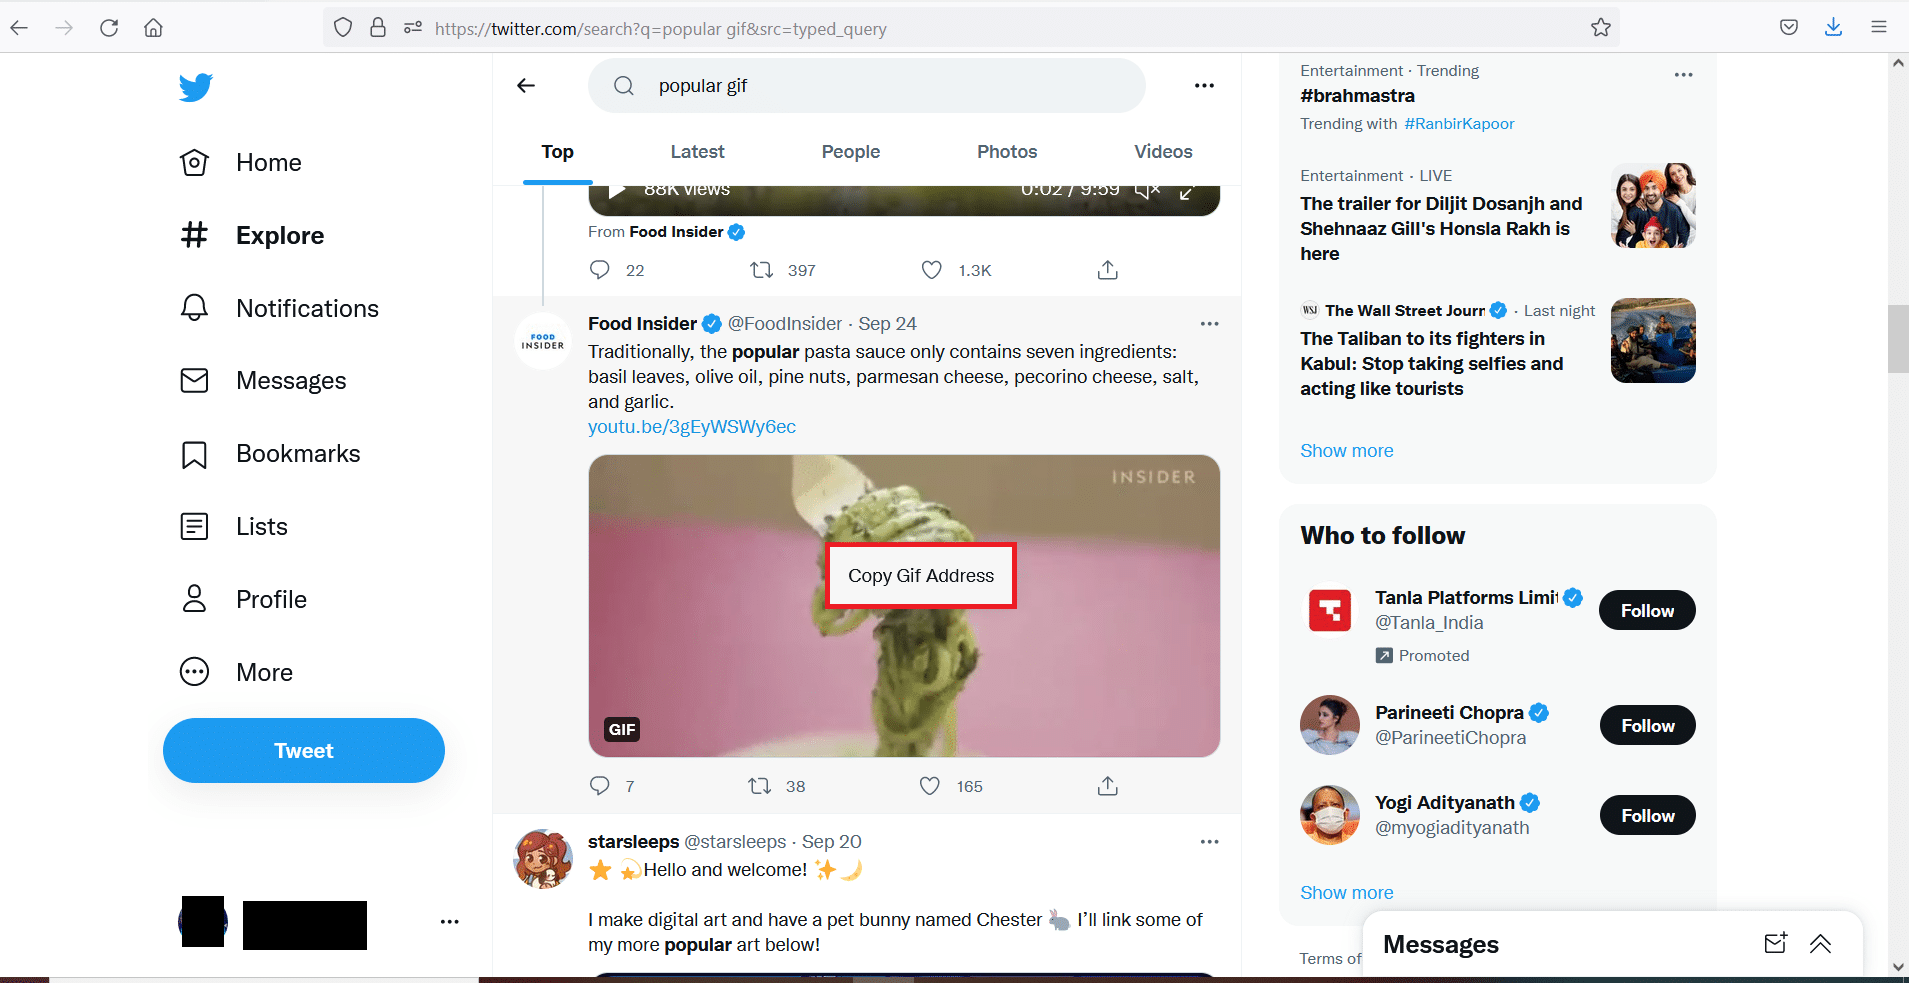Screen dimensions: 1909x983
Task: Open Notifications from the sidebar
Action: (307, 308)
